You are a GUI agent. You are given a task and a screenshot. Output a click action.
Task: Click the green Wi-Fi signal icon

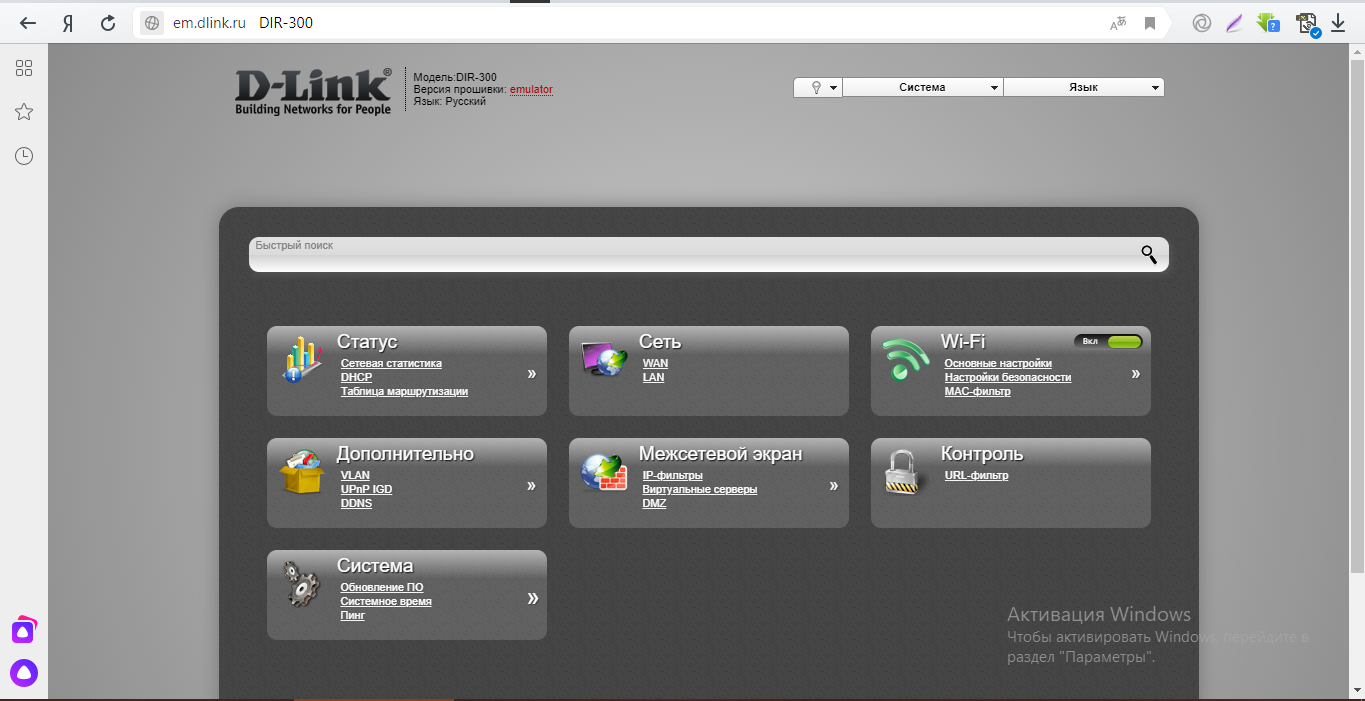(906, 360)
